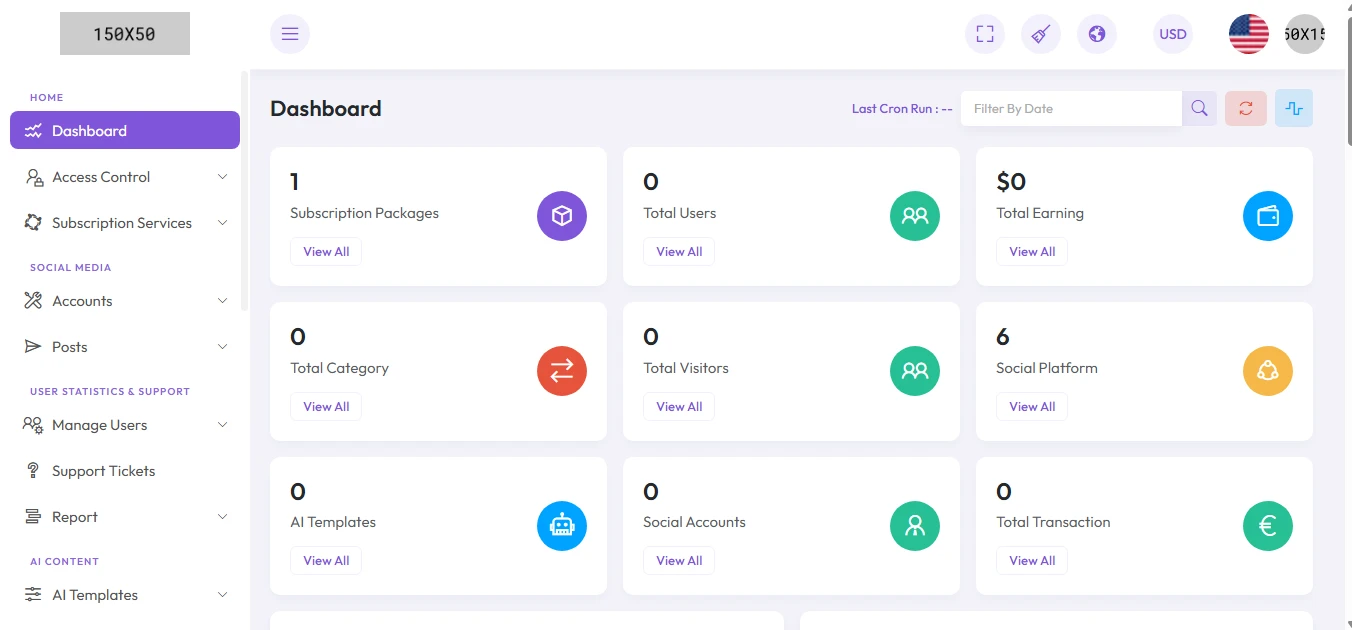Open the globe icon in header
The height and width of the screenshot is (630, 1352).
[x=1097, y=34]
